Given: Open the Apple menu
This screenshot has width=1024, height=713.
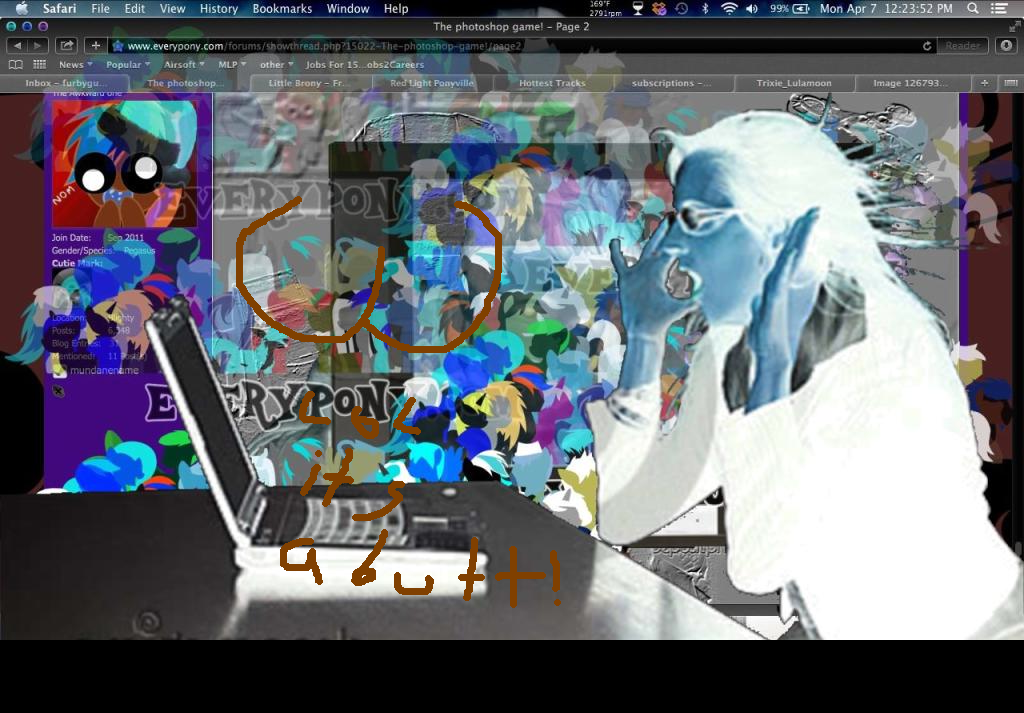Looking at the screenshot, I should click(22, 8).
